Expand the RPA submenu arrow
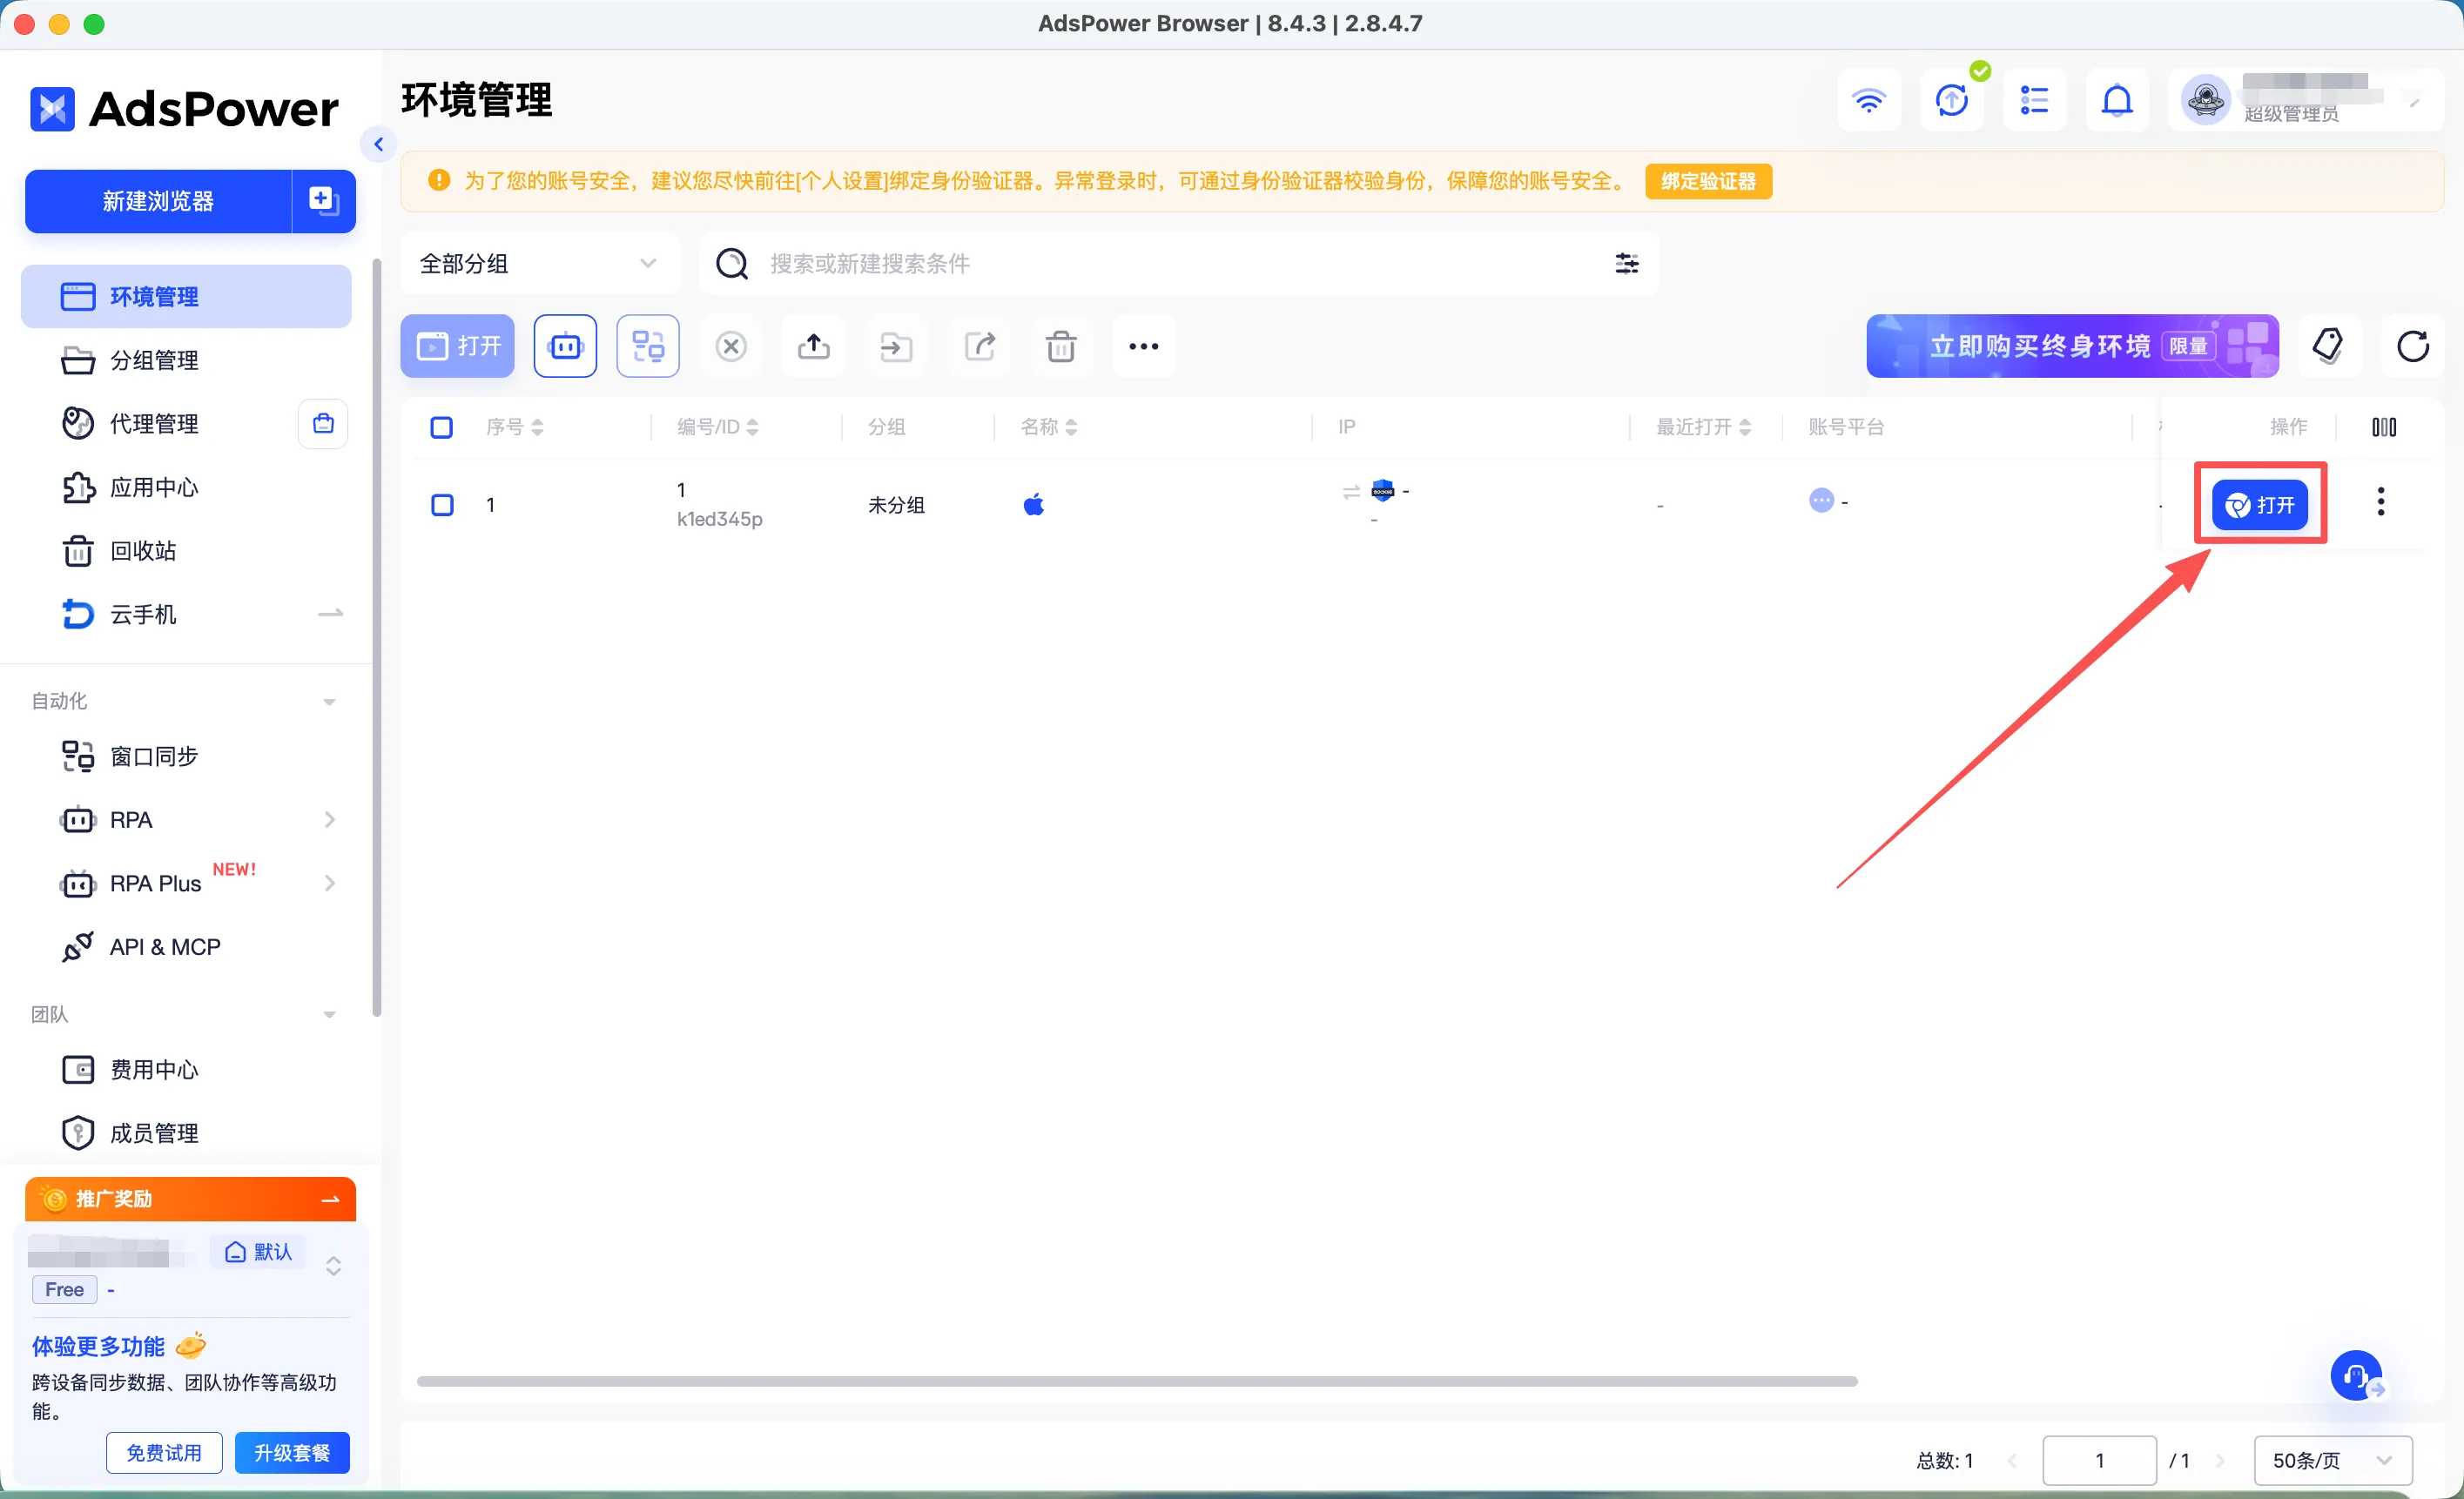The height and width of the screenshot is (1499, 2464). coord(329,820)
